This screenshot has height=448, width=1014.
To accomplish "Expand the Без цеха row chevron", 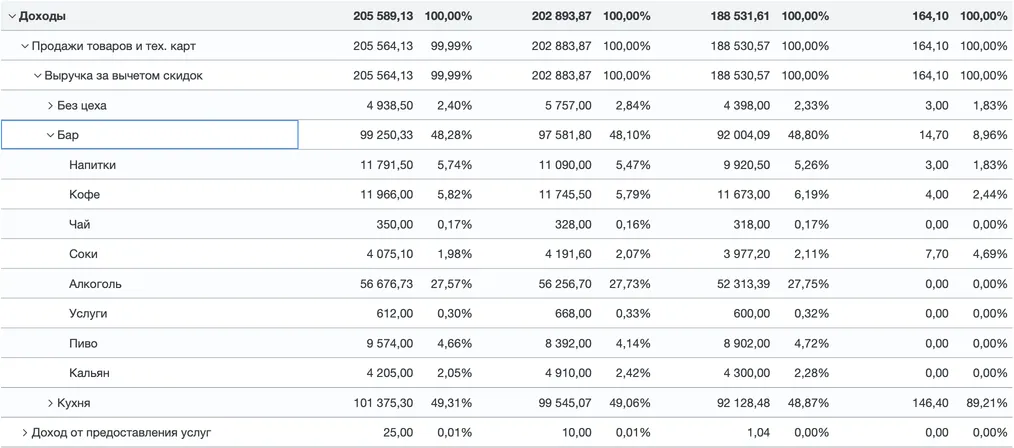I will point(51,106).
